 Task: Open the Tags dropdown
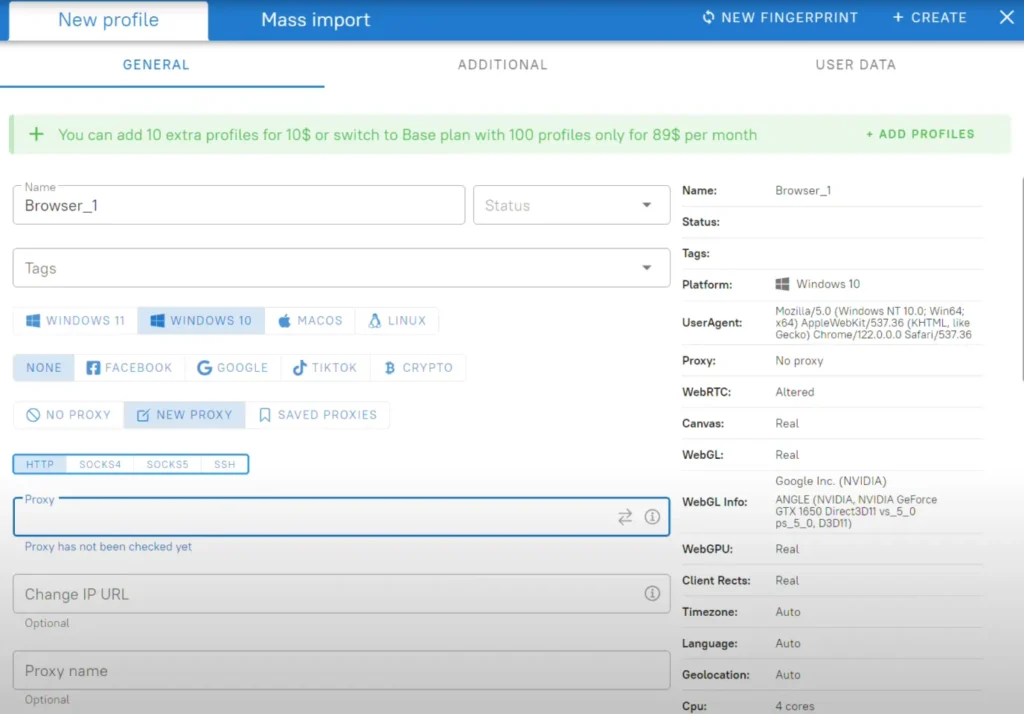click(341, 268)
